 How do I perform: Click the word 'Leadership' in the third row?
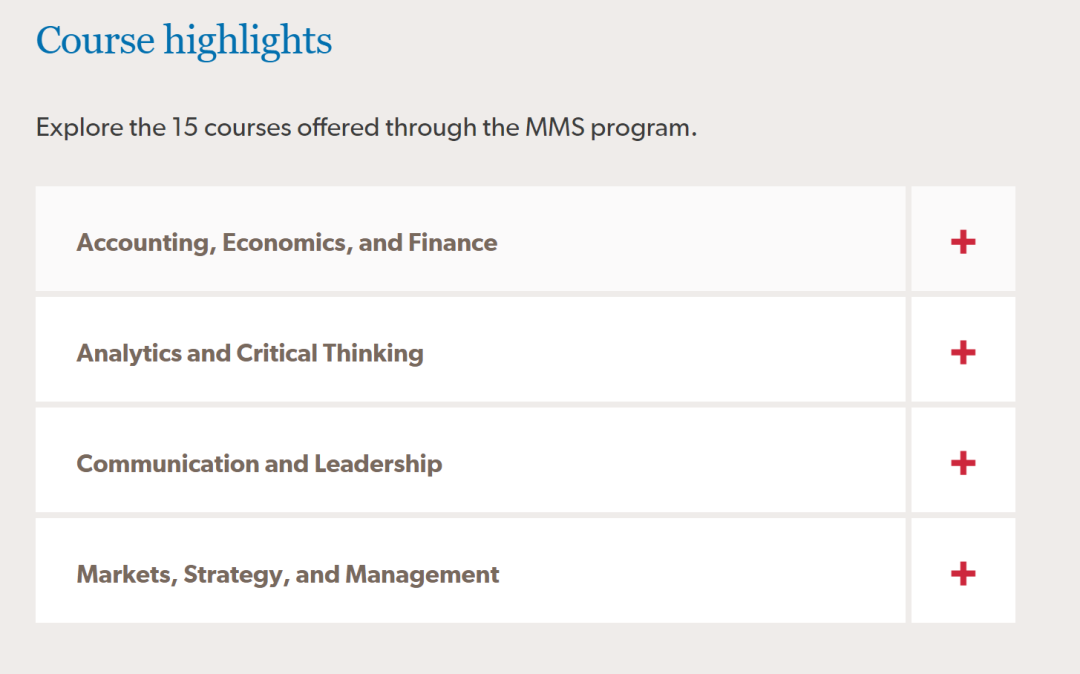(378, 464)
